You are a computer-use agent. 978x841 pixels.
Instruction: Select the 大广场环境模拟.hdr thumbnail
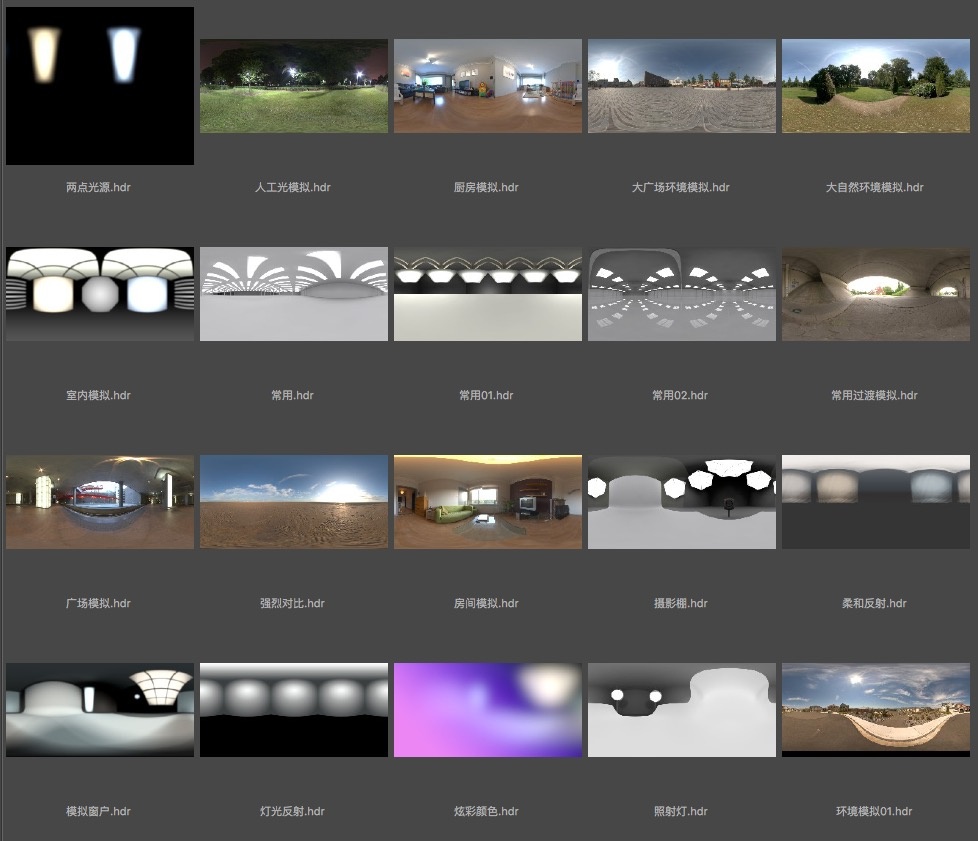tap(682, 86)
